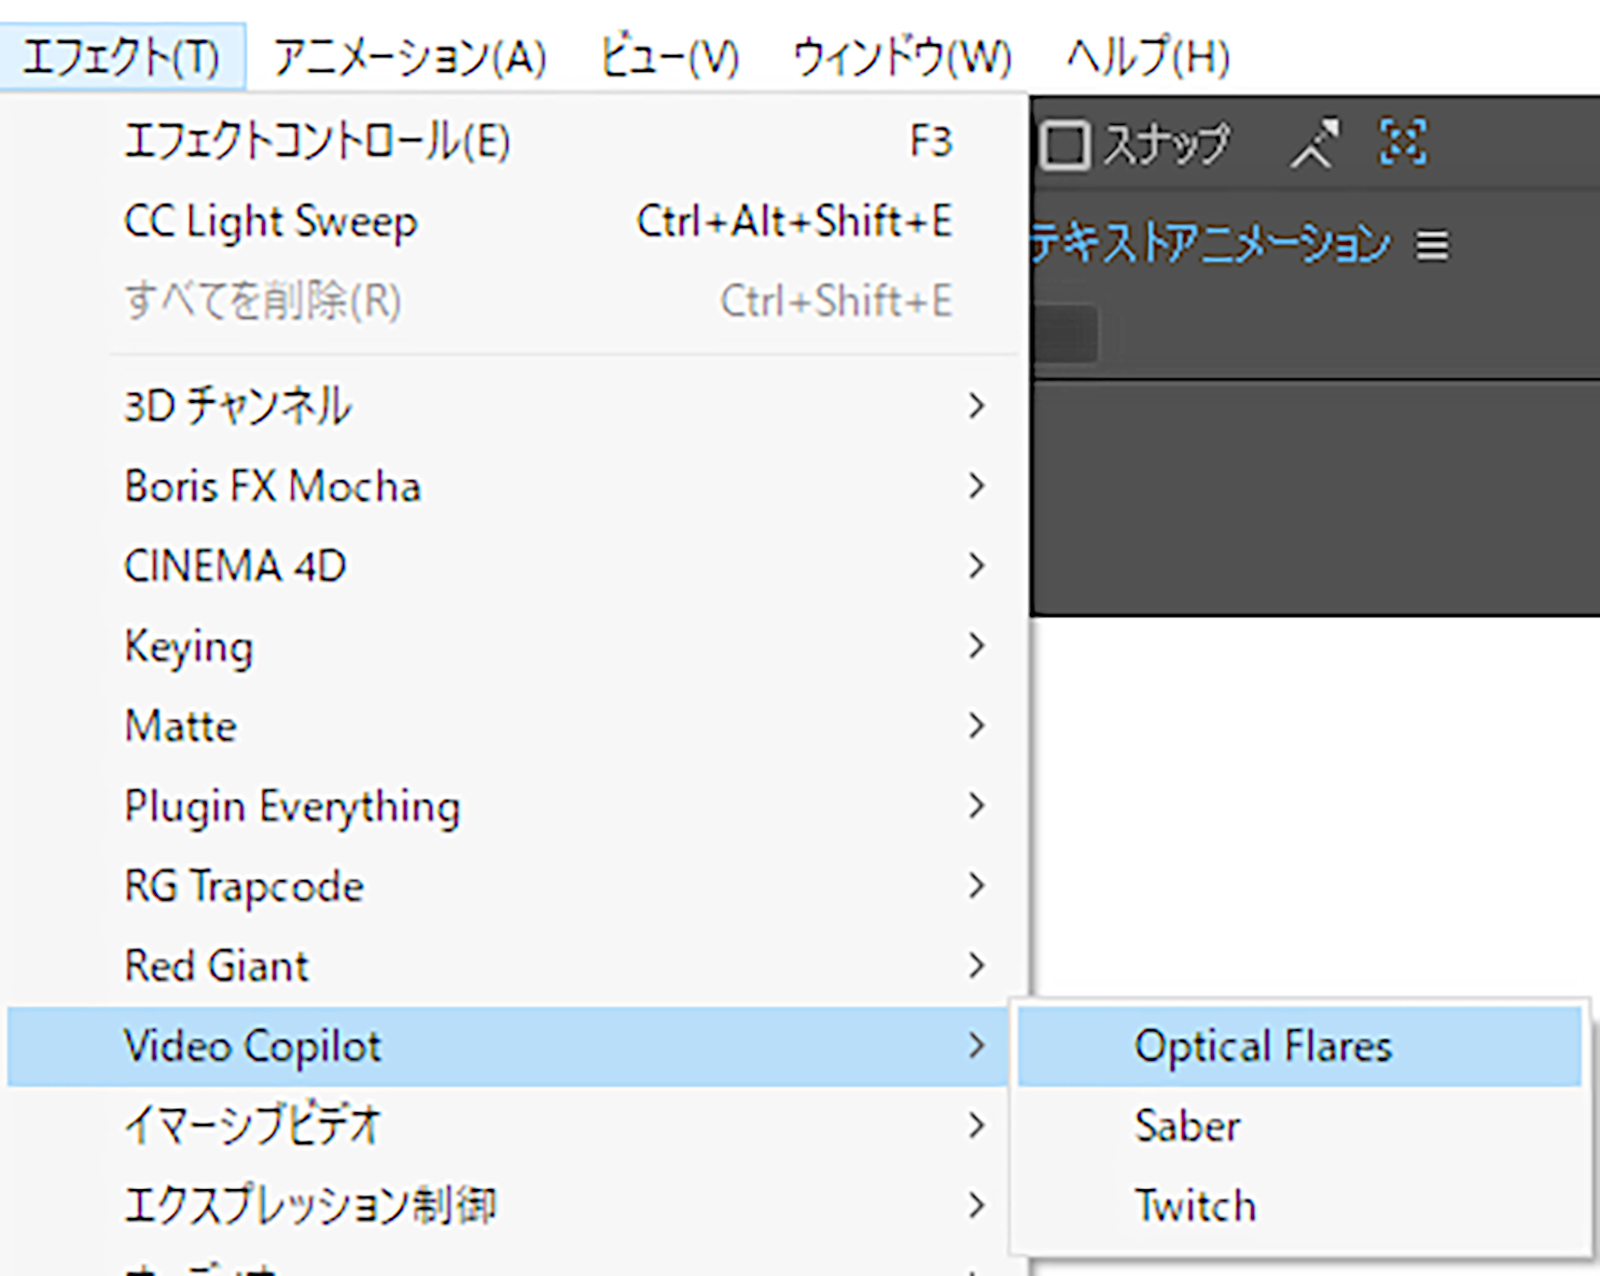Expand the Red Giant submenu
Screen dimensions: 1600x1276
point(515,966)
